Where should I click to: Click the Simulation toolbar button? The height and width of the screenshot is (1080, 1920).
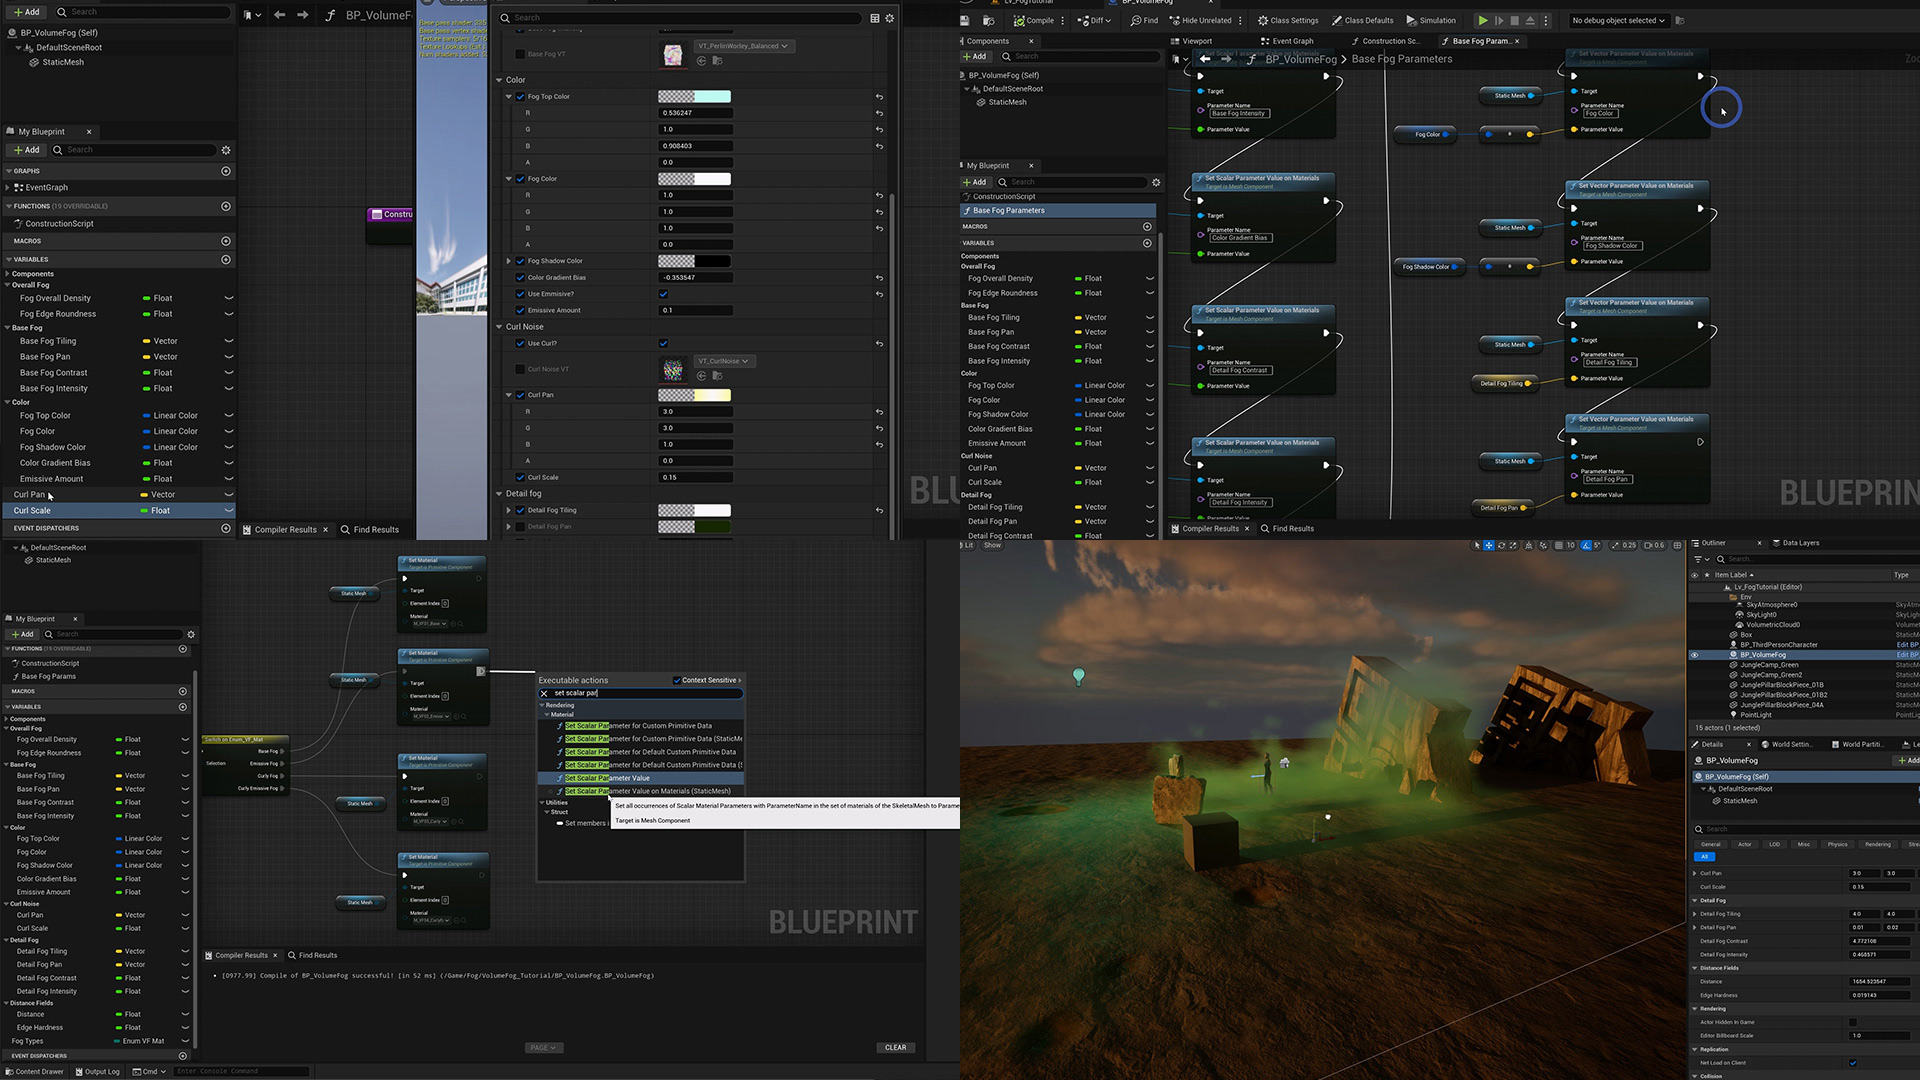click(x=1431, y=20)
